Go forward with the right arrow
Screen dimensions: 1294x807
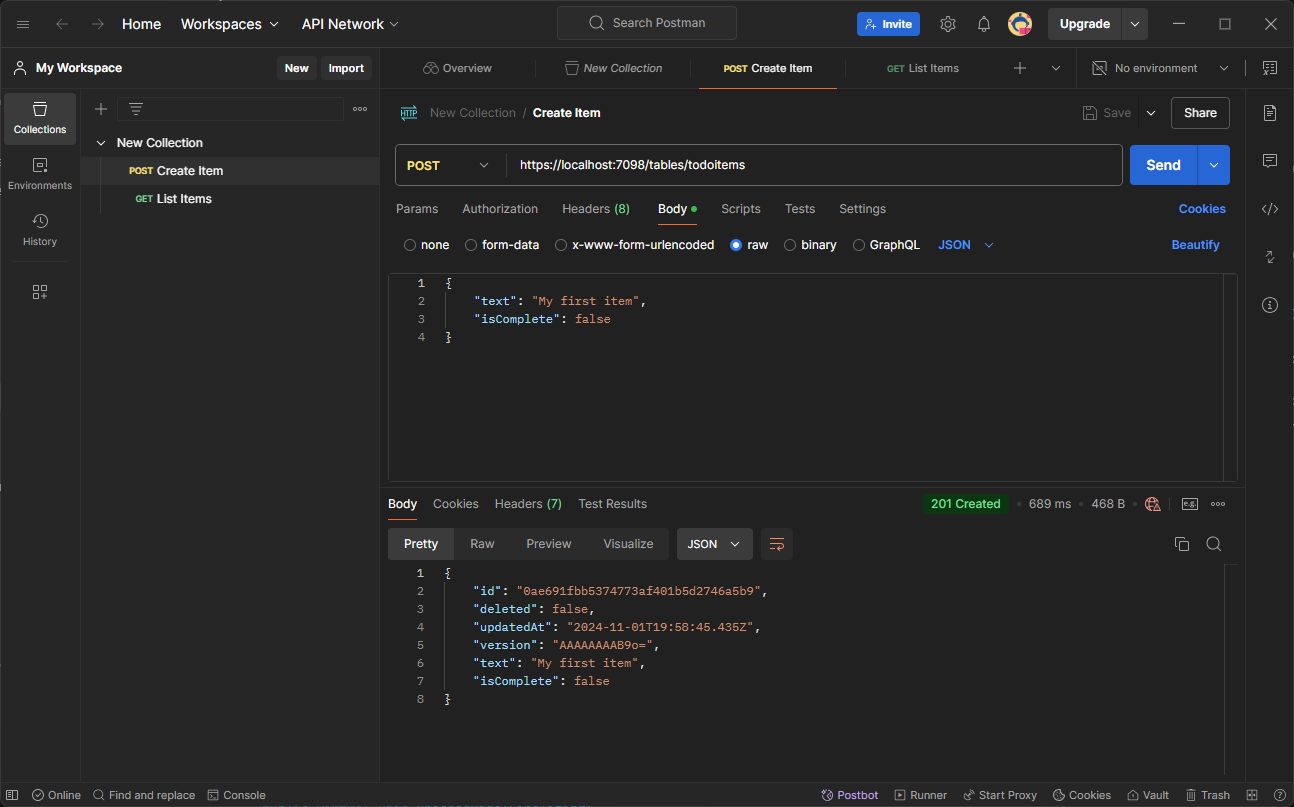coord(98,24)
